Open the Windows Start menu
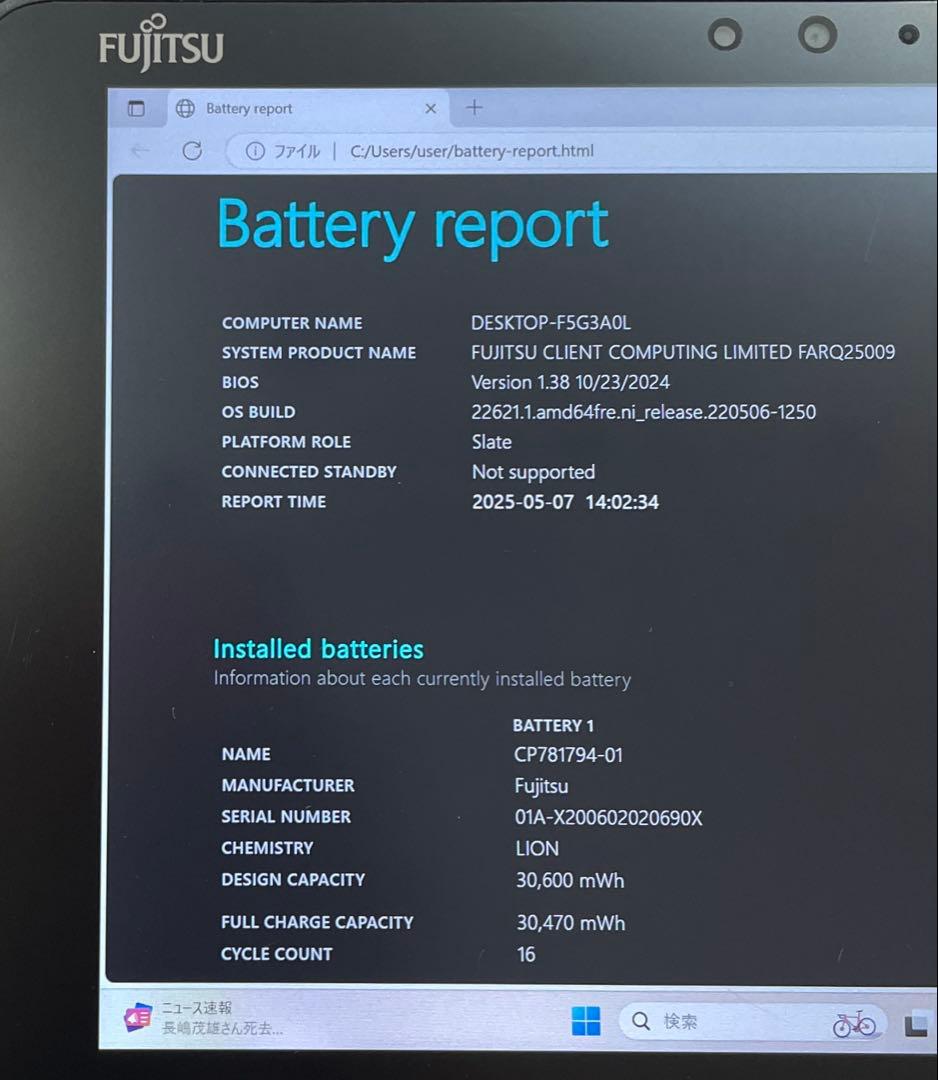 [585, 1021]
